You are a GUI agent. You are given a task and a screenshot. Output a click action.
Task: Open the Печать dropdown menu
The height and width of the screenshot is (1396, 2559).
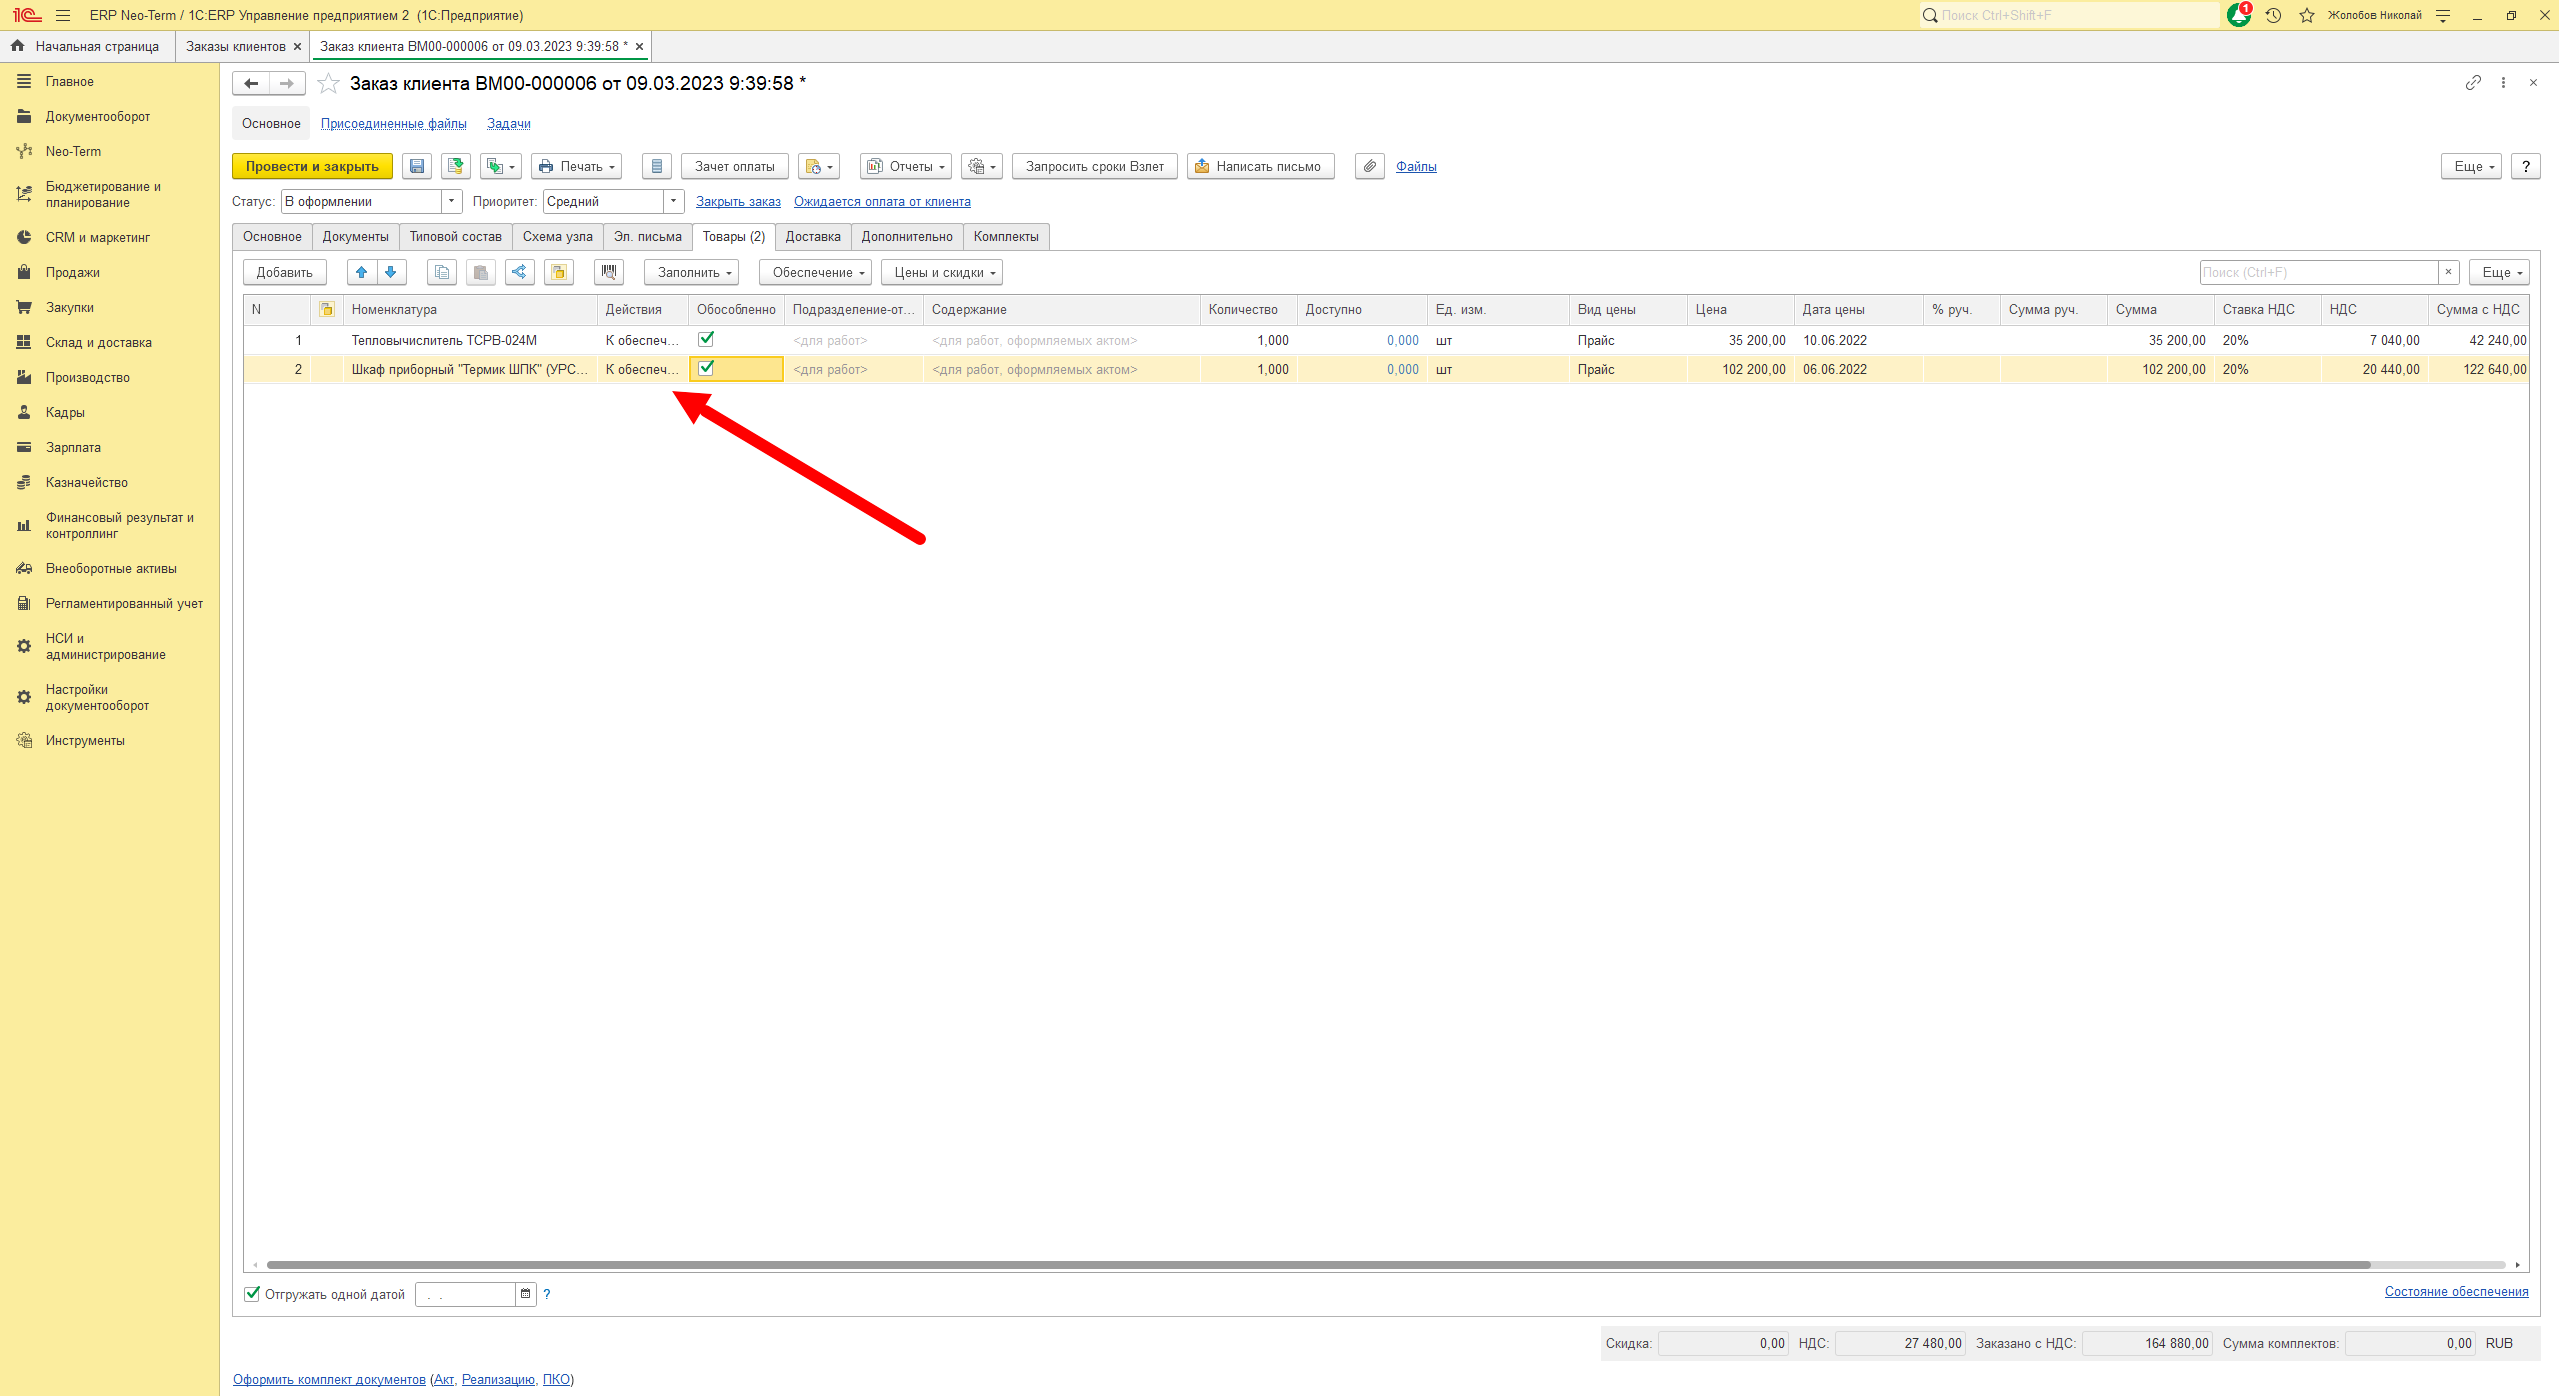pyautogui.click(x=576, y=166)
